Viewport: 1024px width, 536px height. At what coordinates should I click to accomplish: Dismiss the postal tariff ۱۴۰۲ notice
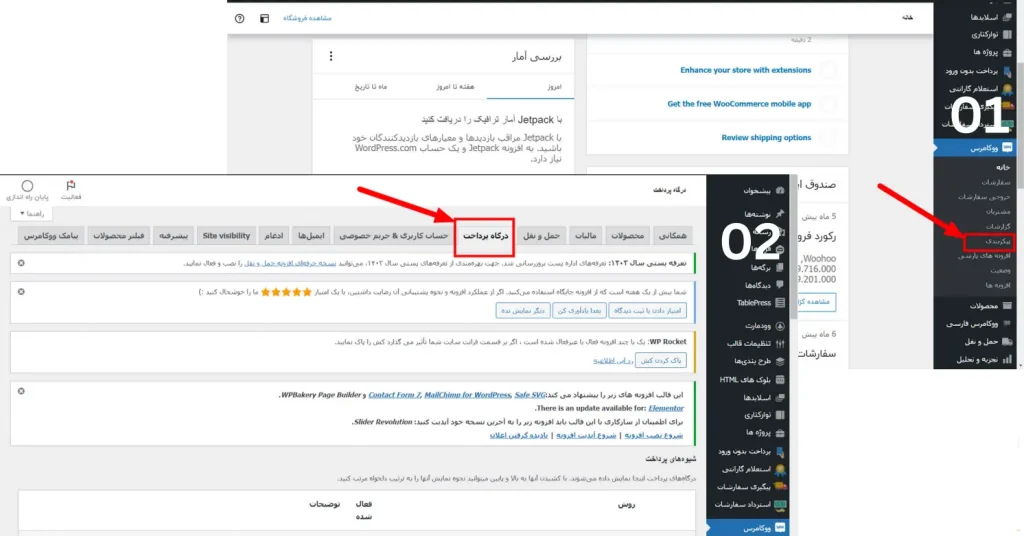pos(21,263)
